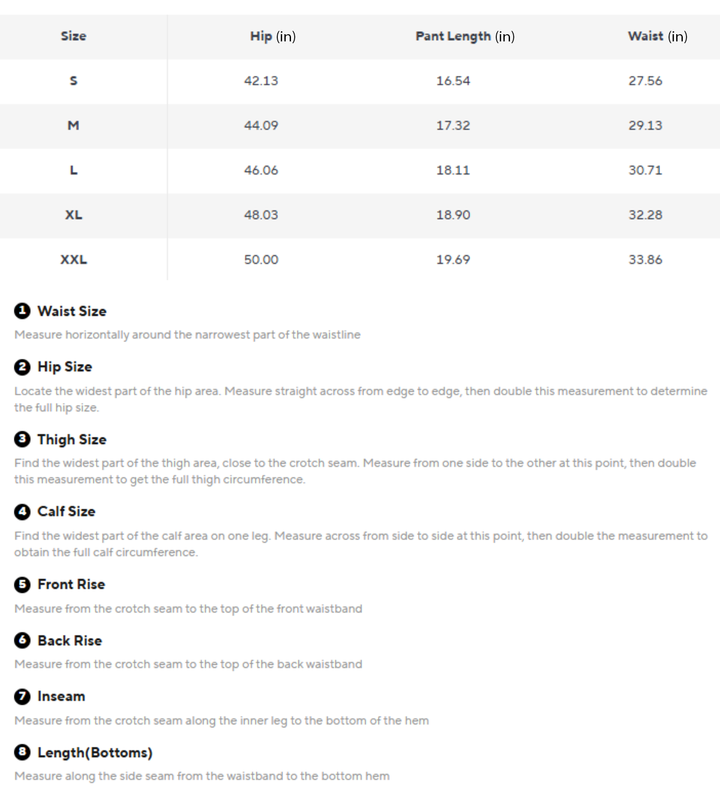Click the L hip value 46.06
The image size is (720, 810).
261,170
